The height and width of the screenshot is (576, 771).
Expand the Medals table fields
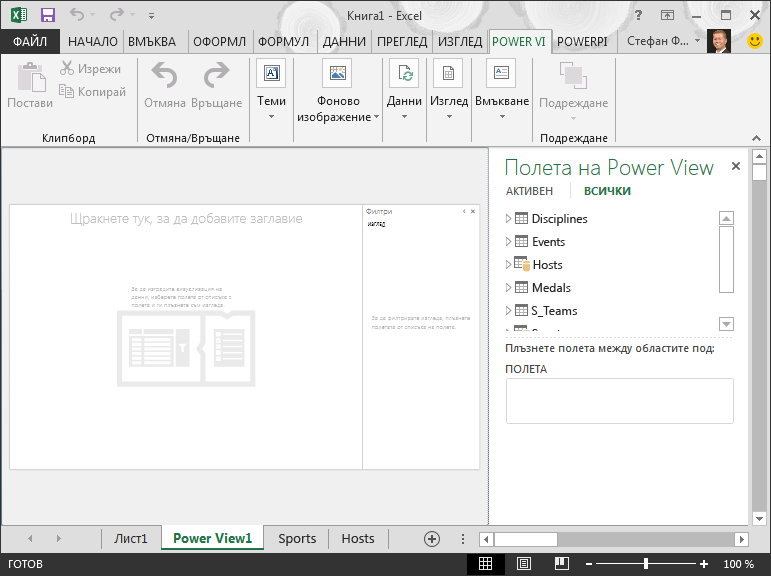click(508, 288)
